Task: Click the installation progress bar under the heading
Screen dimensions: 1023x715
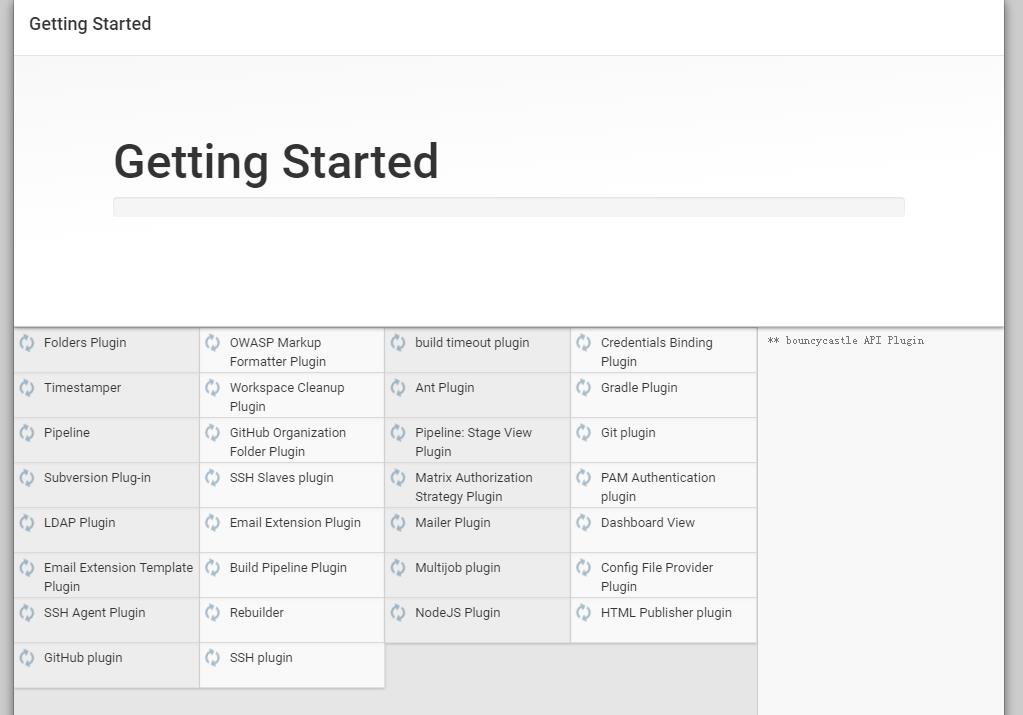Action: coord(509,207)
